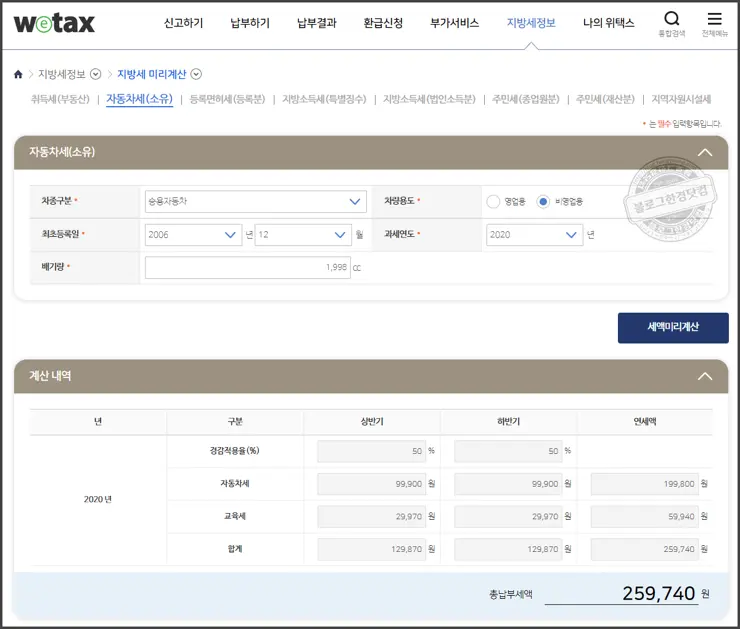Switch to the 취득세(부동산) tab
The height and width of the screenshot is (629, 740).
tap(60, 99)
